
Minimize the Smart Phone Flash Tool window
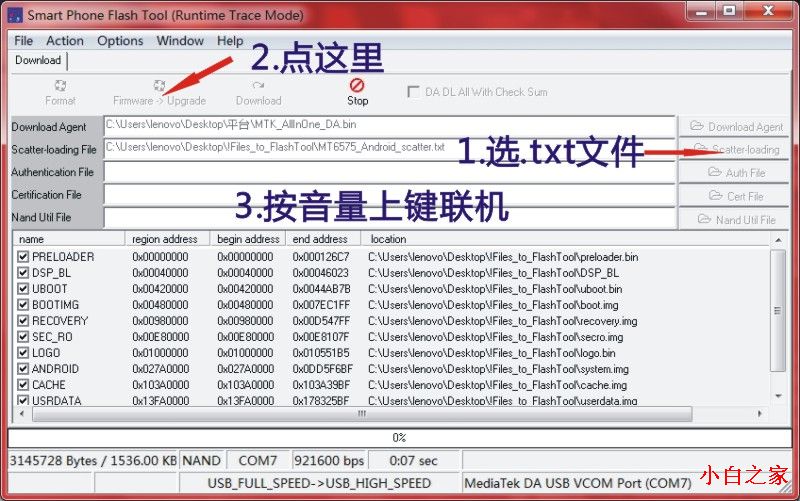pos(702,11)
